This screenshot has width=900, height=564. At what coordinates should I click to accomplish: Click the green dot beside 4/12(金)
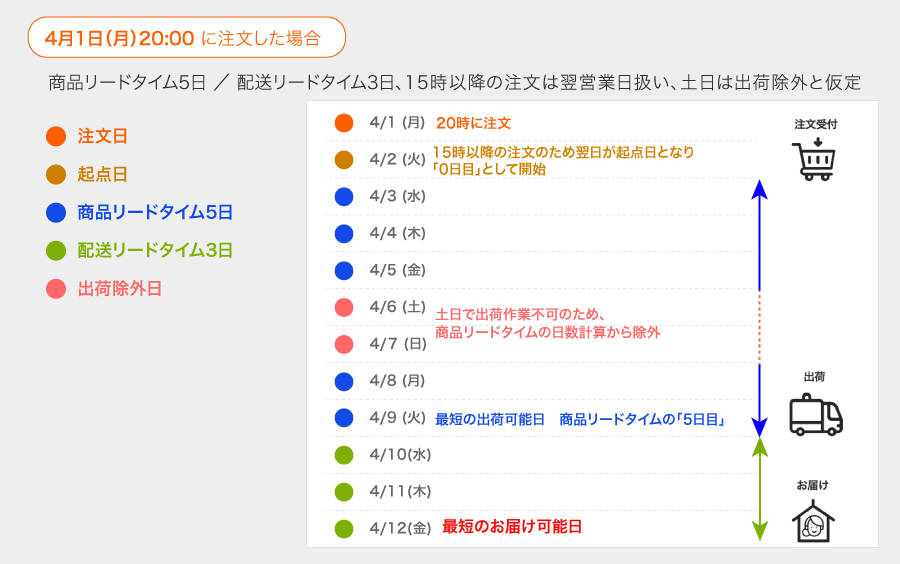(344, 528)
